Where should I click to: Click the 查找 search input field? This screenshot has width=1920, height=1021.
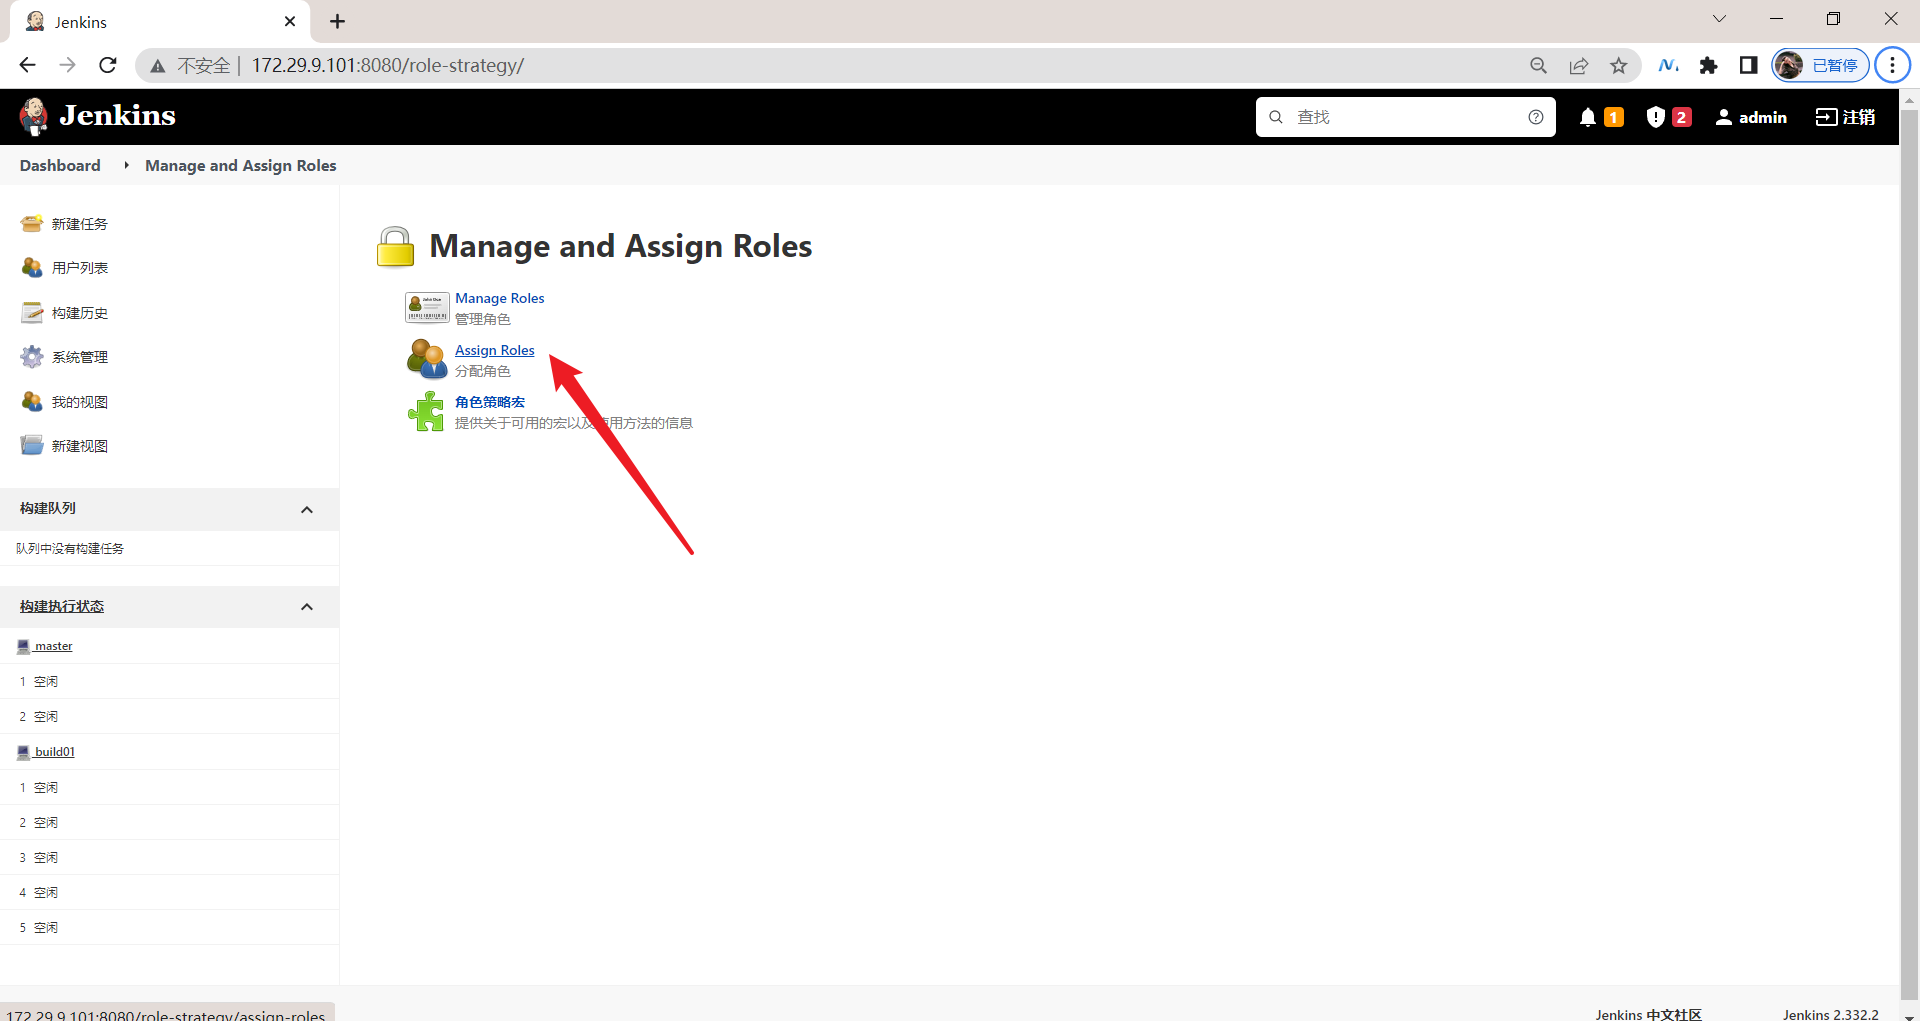(1405, 117)
